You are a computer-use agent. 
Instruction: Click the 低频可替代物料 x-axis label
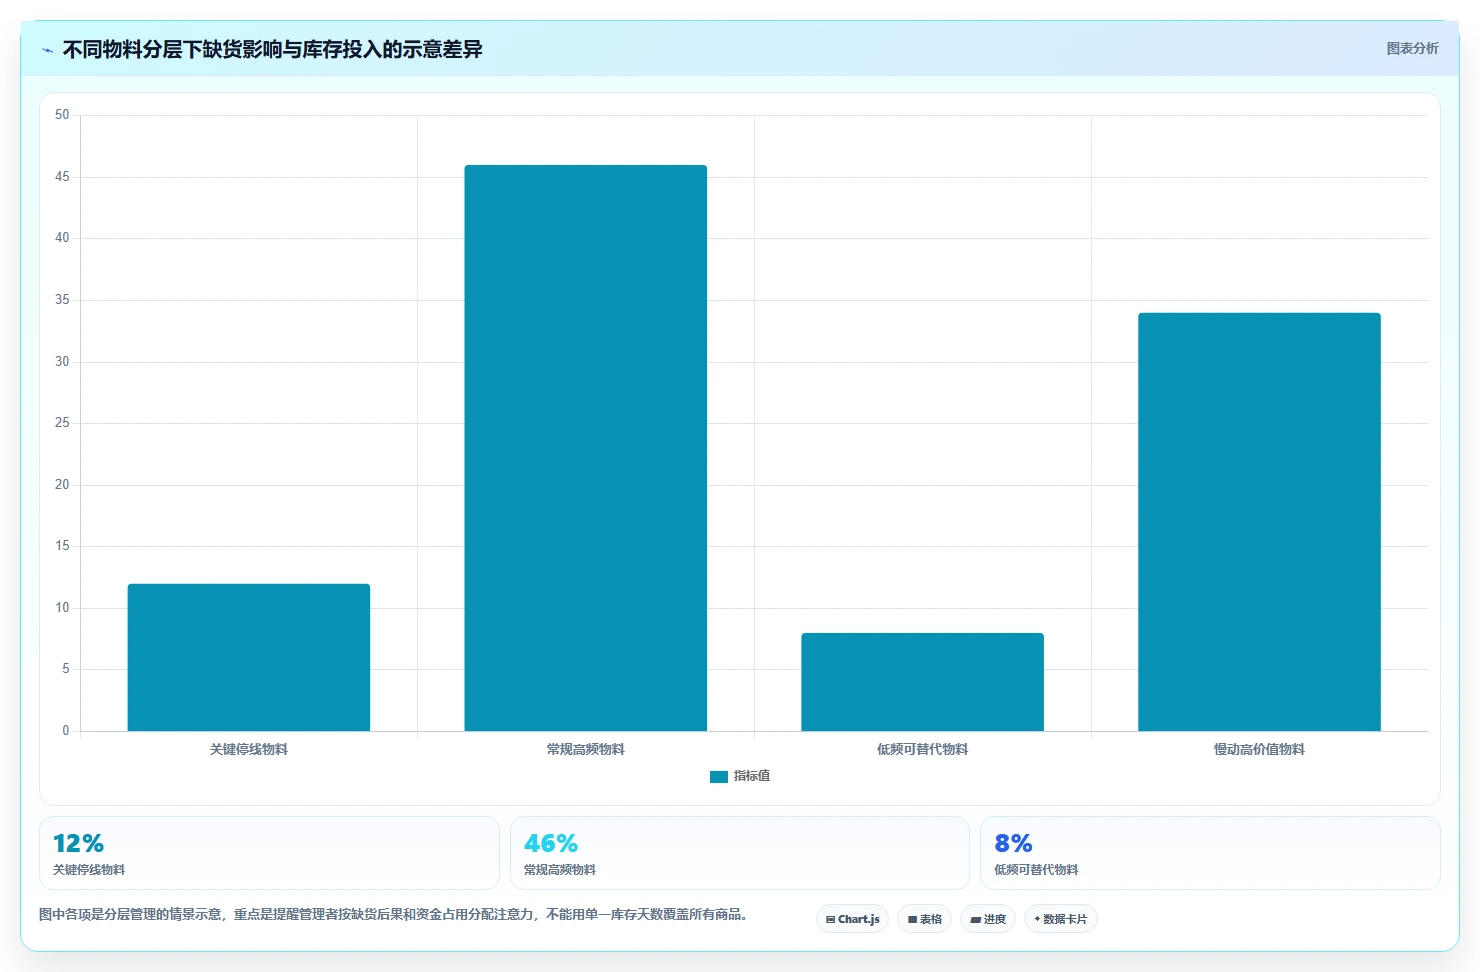[922, 749]
